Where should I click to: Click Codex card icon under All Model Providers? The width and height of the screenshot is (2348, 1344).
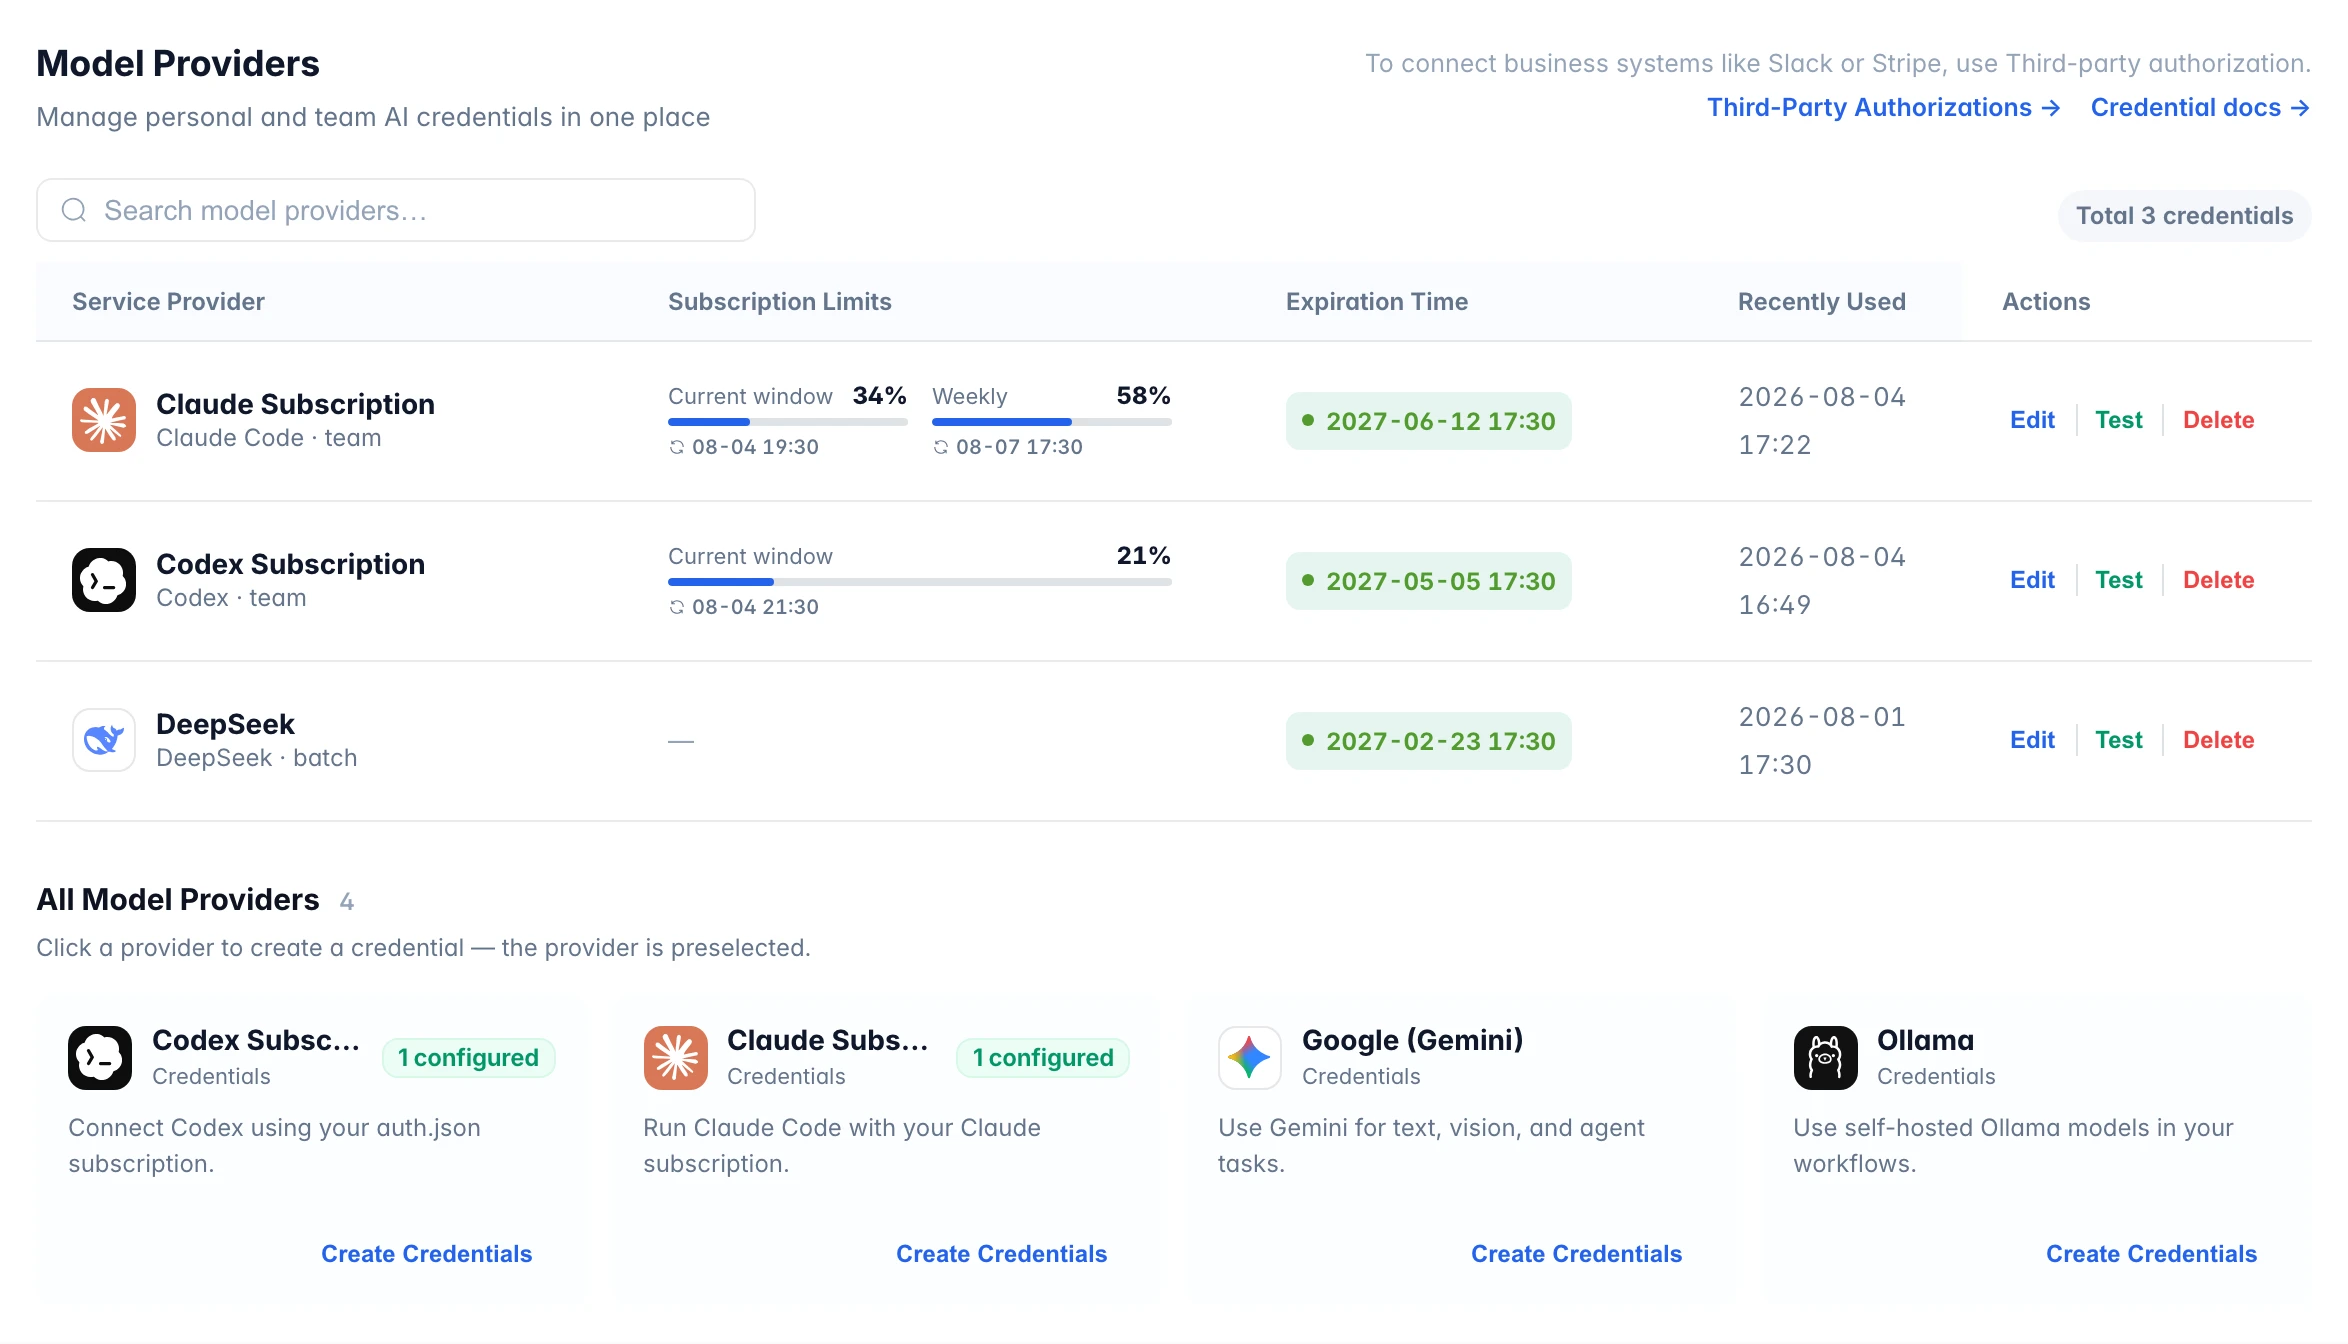[100, 1058]
